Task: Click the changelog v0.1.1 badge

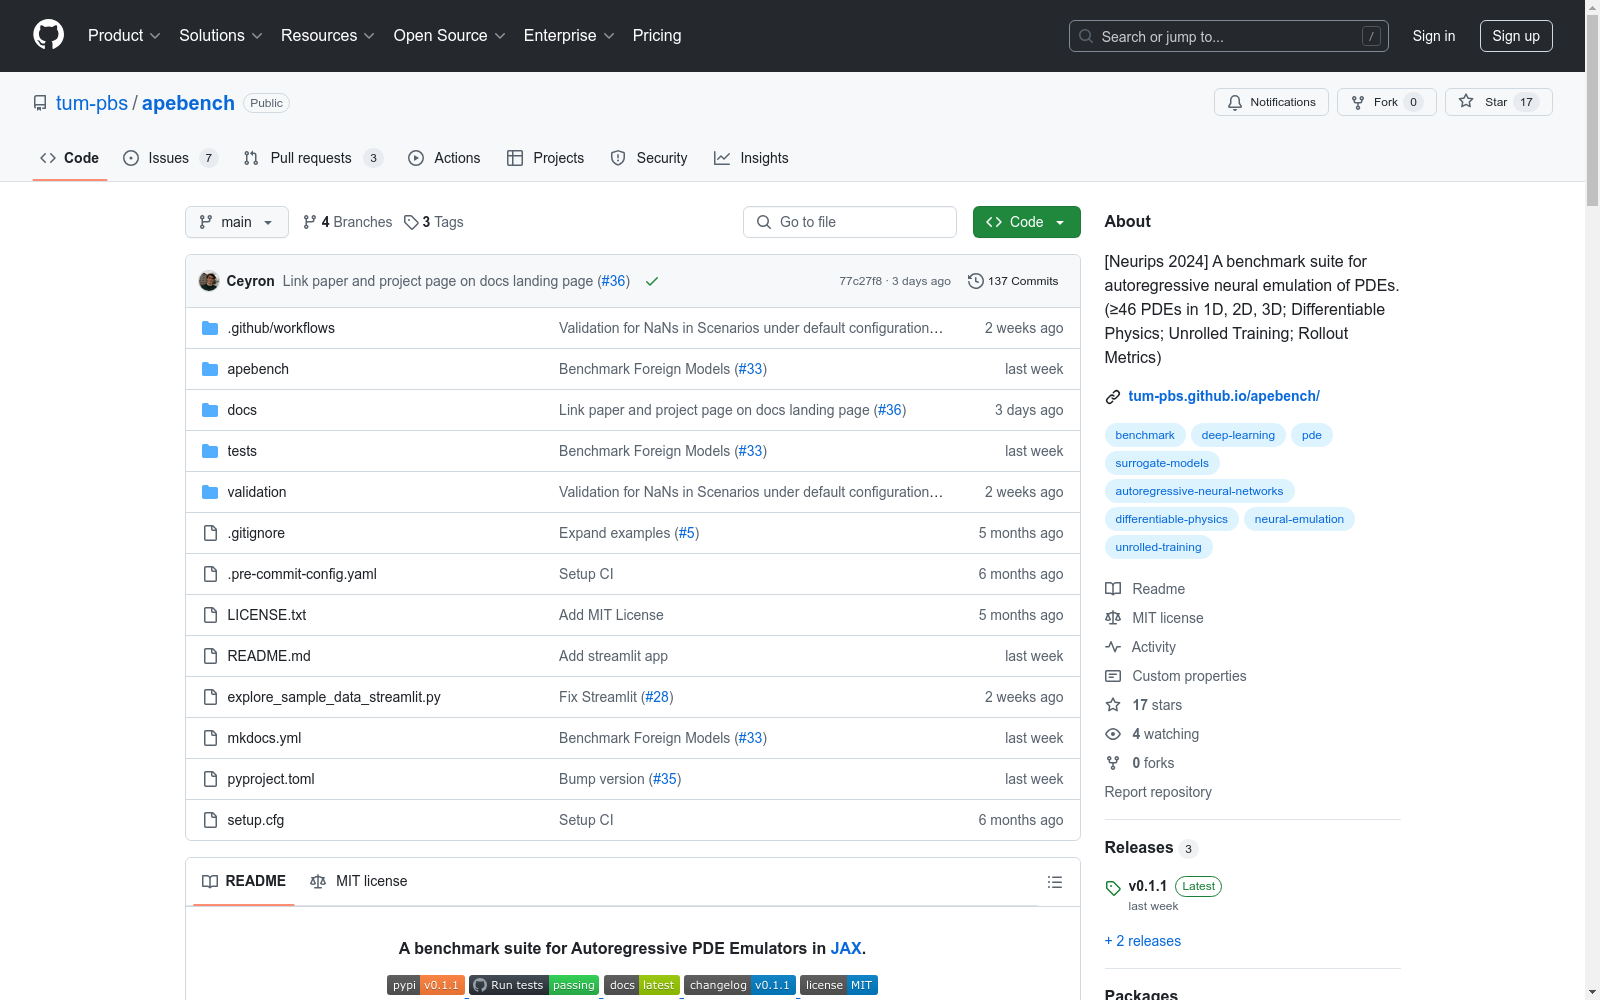Action: click(740, 985)
